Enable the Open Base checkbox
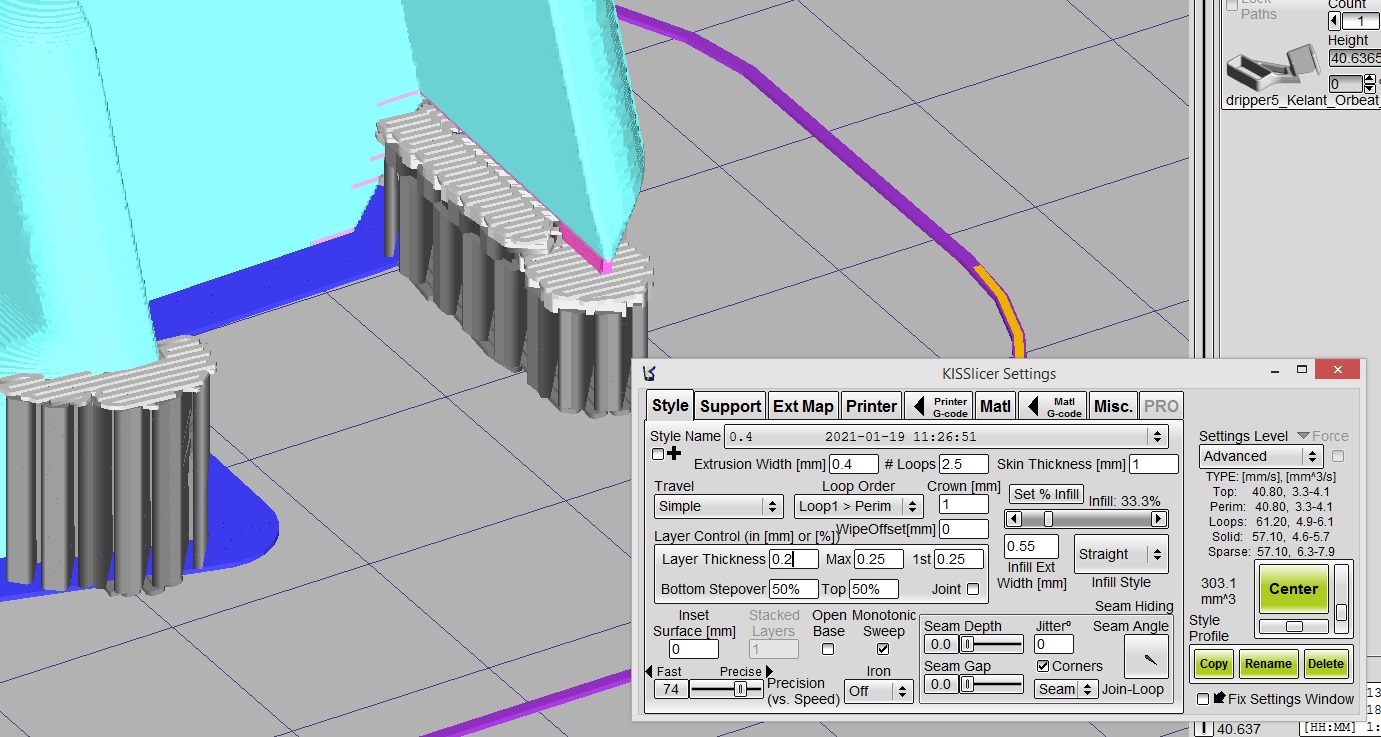The image size is (1381, 737). coord(828,649)
